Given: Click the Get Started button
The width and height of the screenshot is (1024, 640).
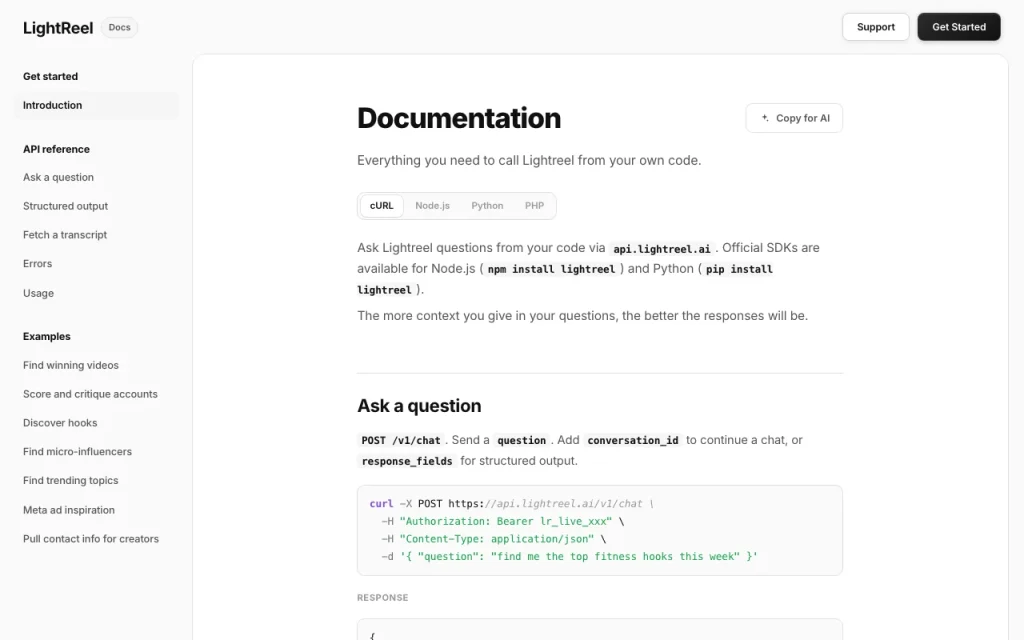Looking at the screenshot, I should pyautogui.click(x=959, y=27).
